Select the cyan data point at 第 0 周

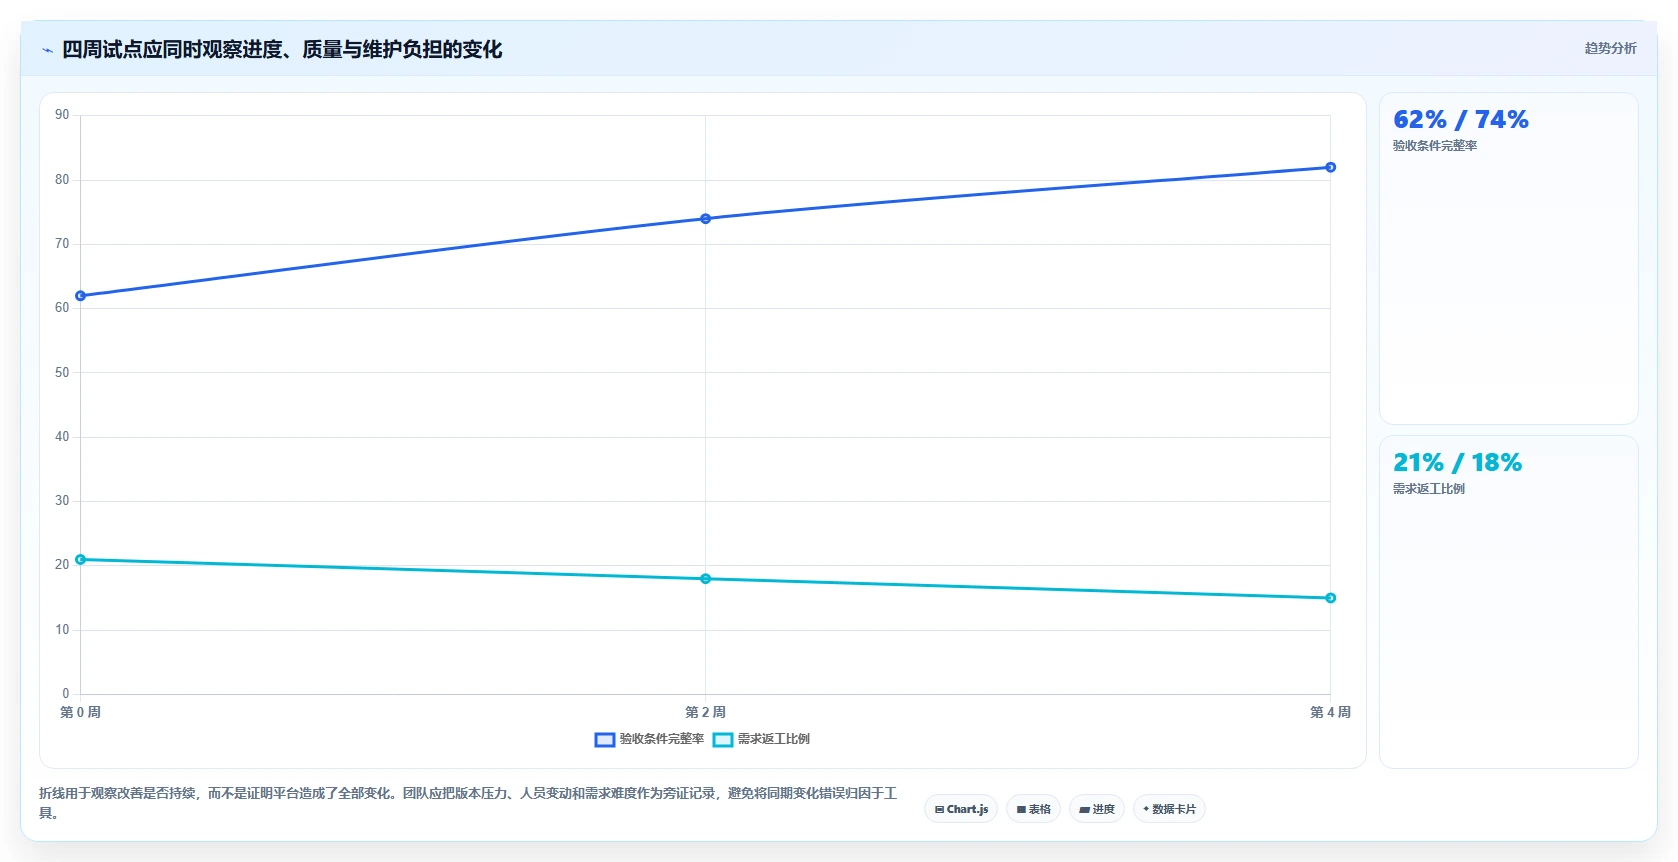(x=81, y=560)
